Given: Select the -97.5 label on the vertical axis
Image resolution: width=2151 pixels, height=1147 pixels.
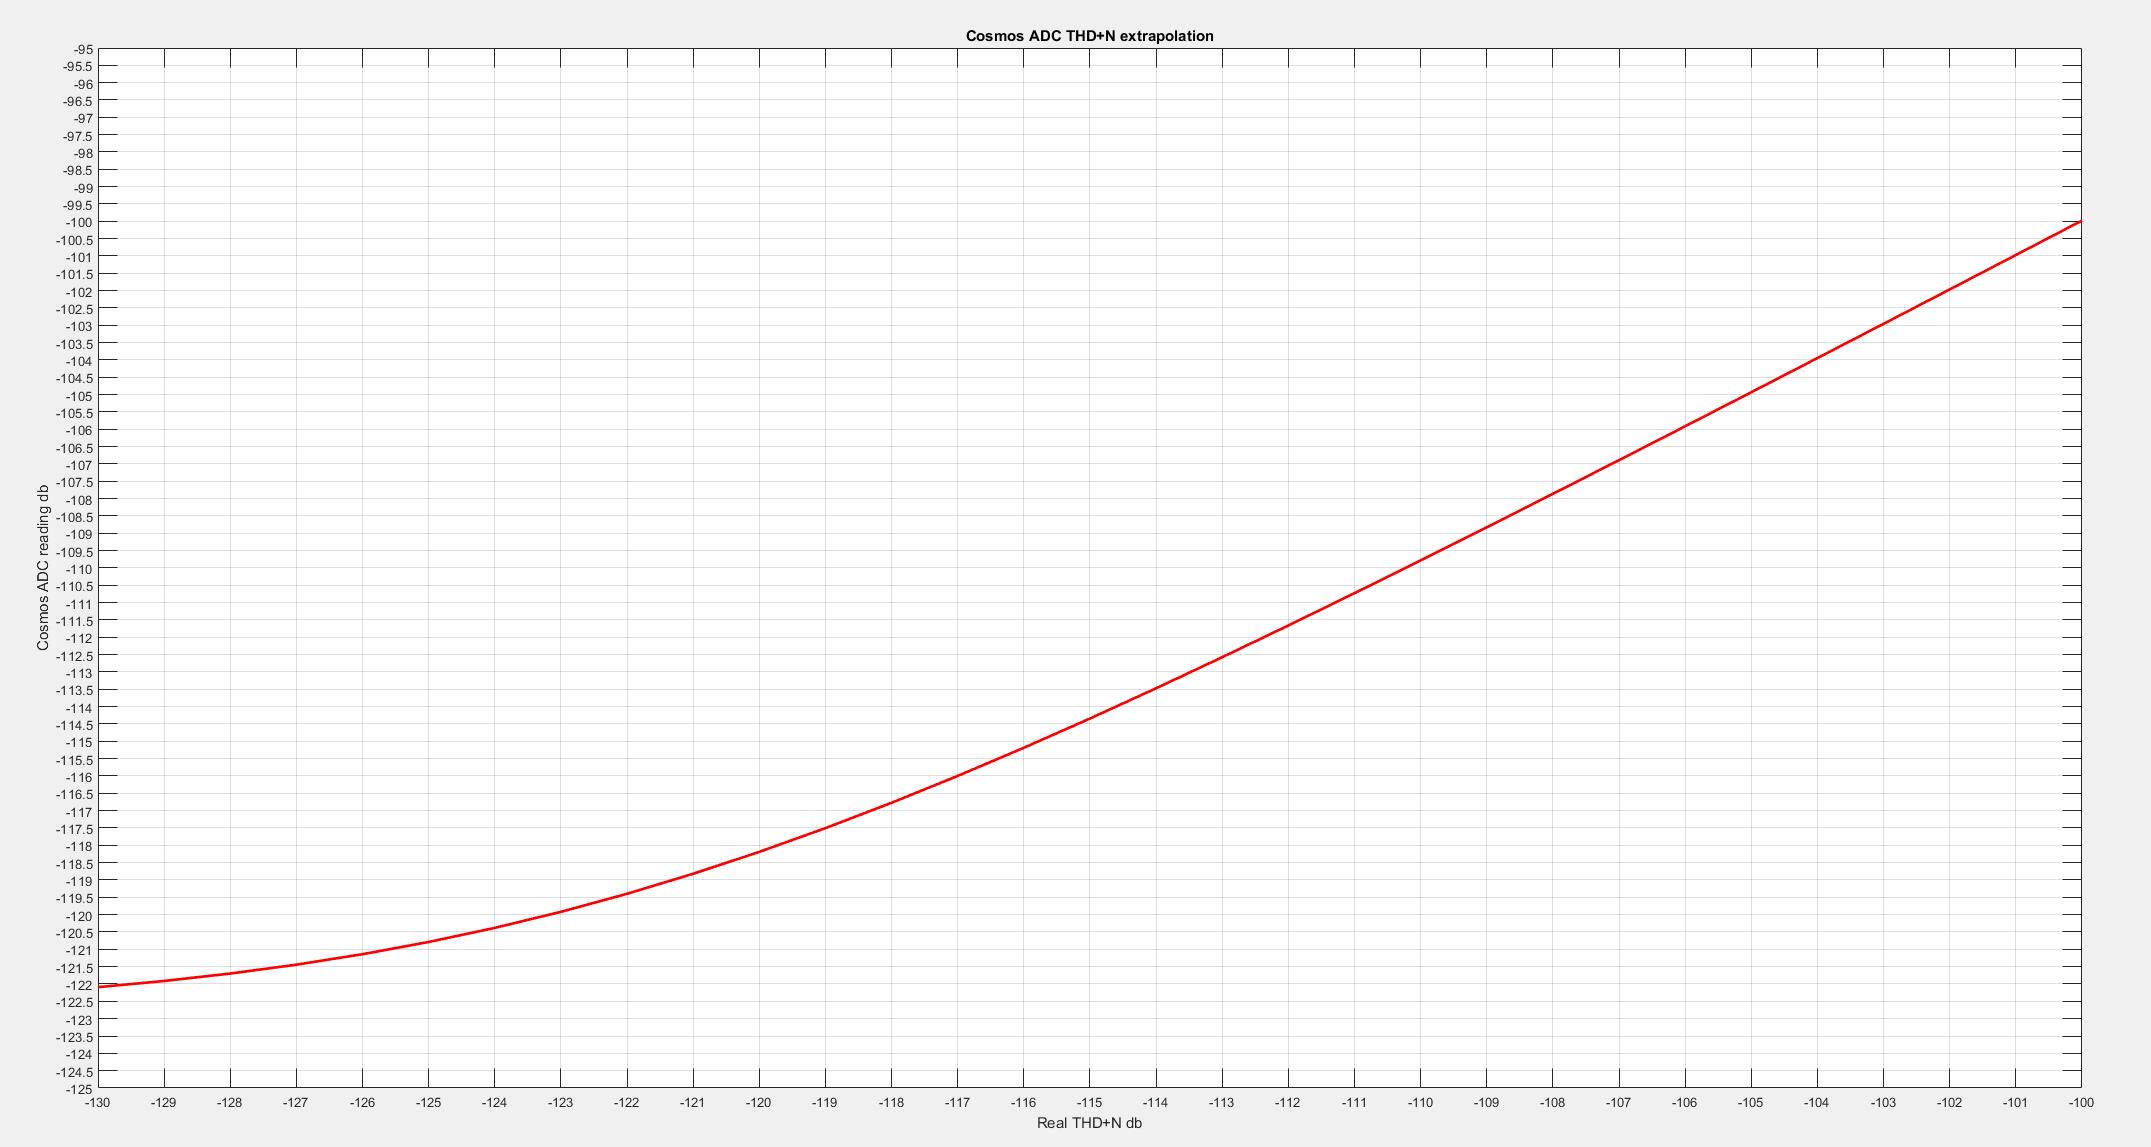Looking at the screenshot, I should [79, 136].
